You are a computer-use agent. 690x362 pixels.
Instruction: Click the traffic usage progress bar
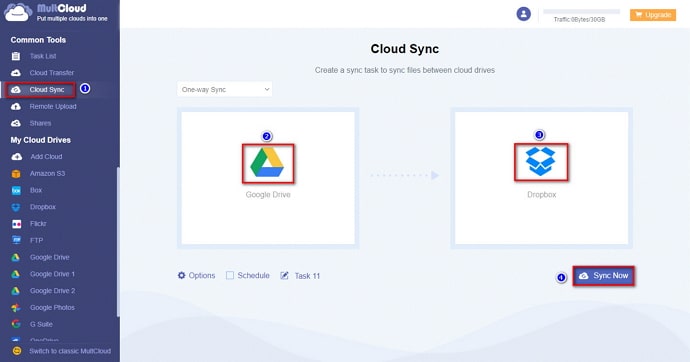pyautogui.click(x=581, y=11)
